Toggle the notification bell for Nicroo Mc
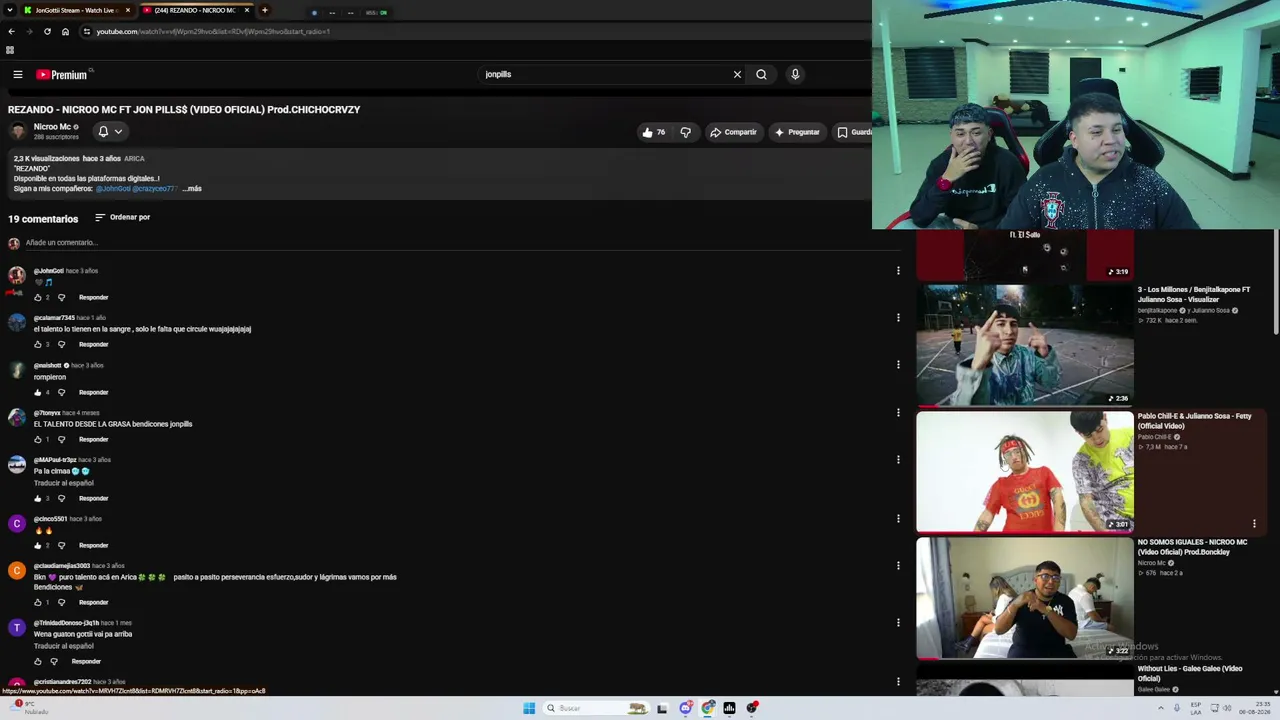 click(110, 131)
